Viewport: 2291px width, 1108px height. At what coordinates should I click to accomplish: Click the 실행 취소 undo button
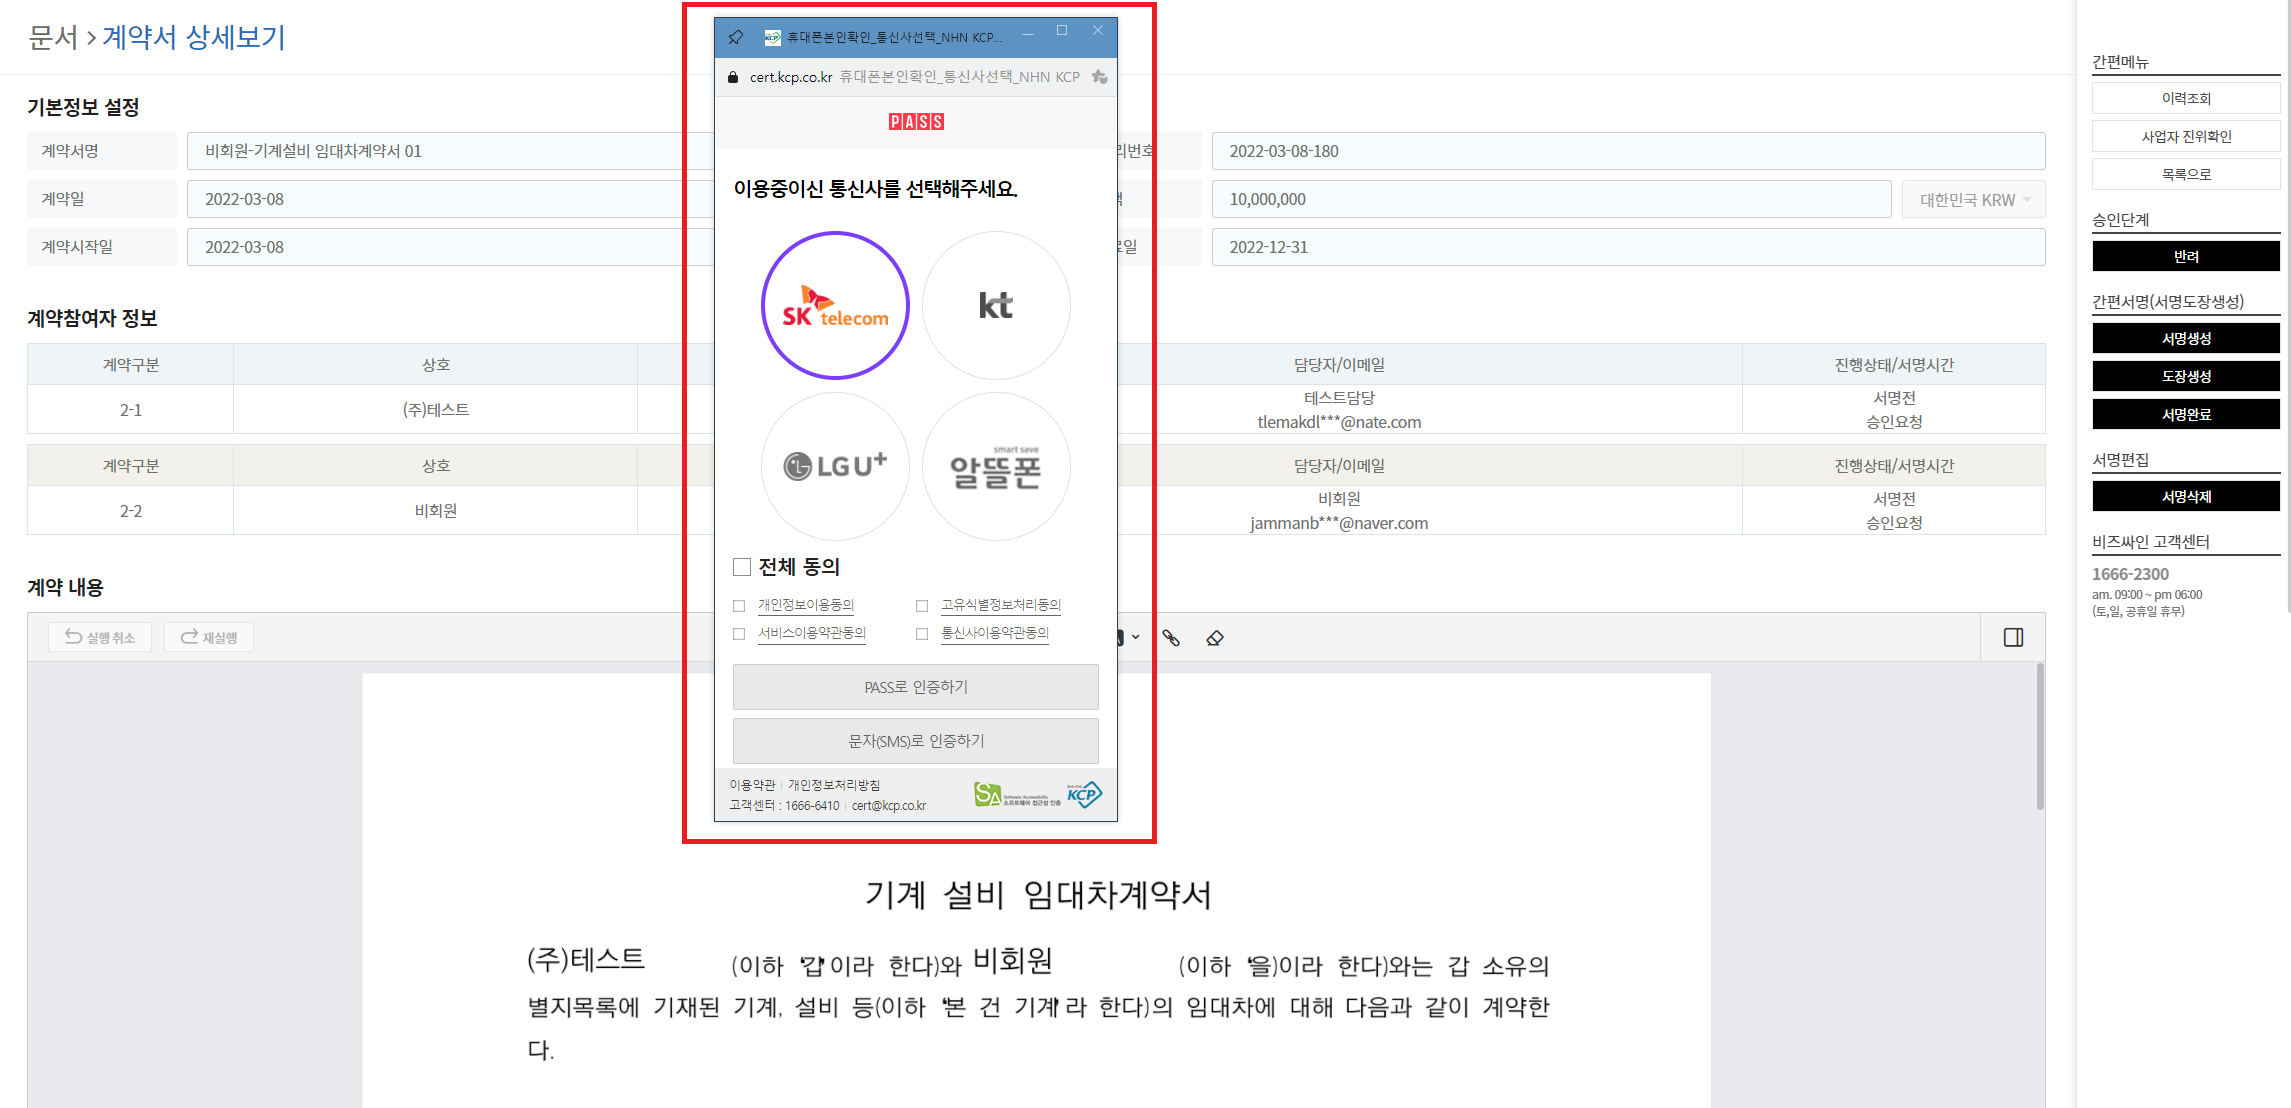coord(100,637)
